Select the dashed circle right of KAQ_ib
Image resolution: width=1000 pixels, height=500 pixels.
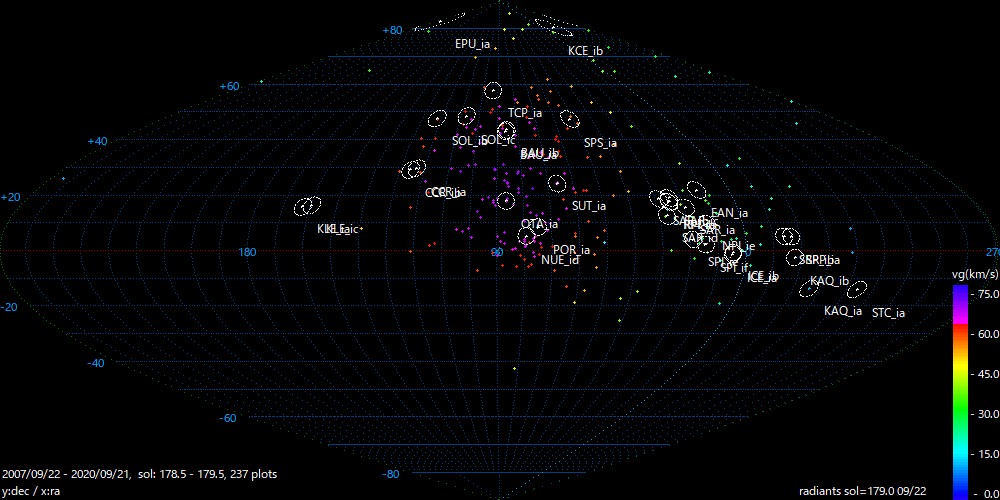click(x=857, y=289)
